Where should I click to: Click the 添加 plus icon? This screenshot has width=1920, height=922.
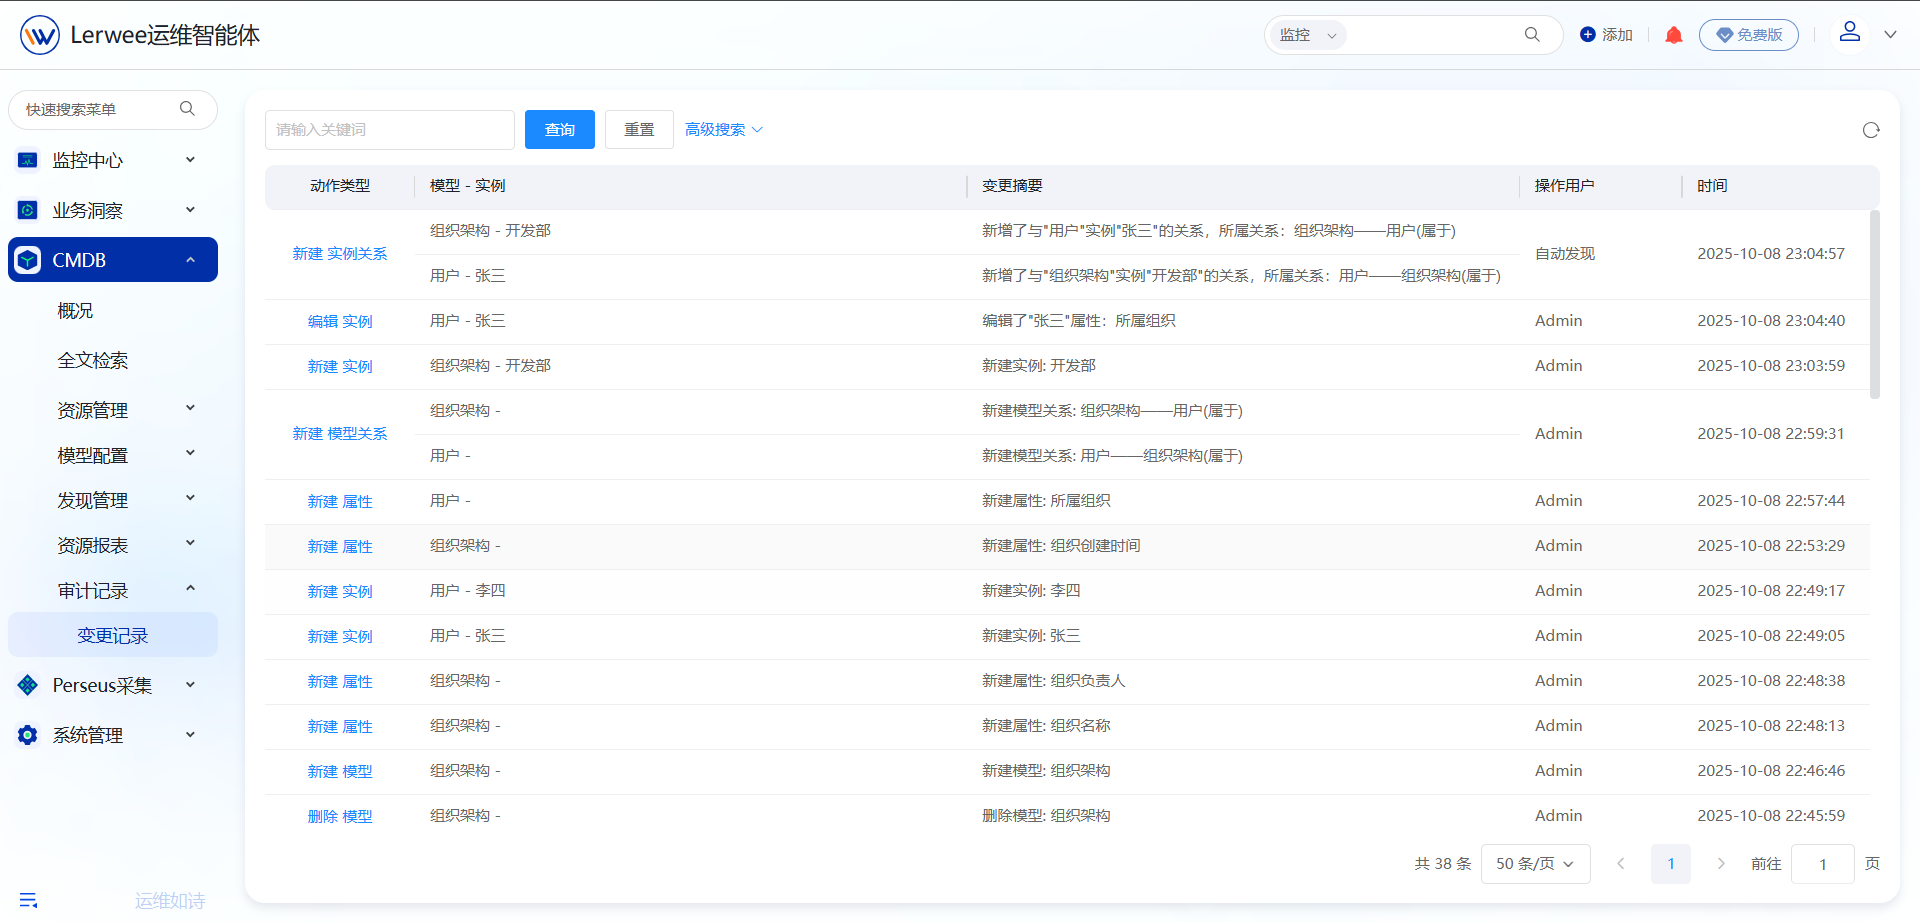(1588, 35)
